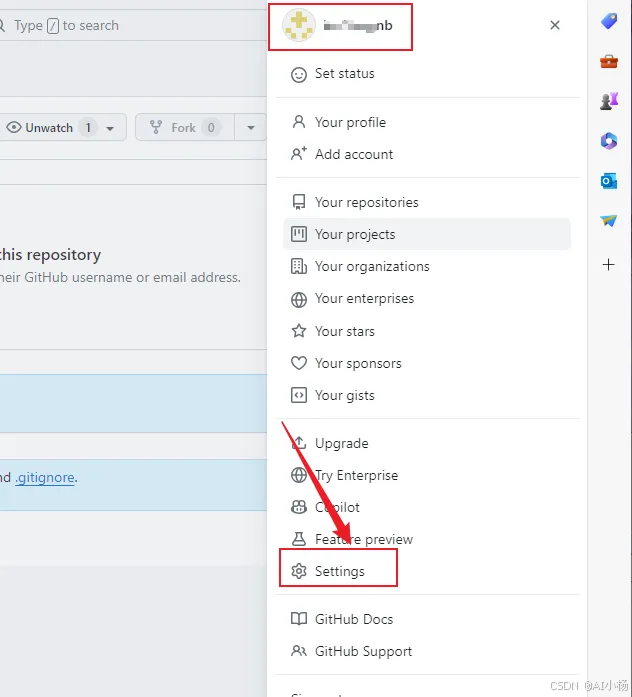Click the beaker icon for Feature preview
The height and width of the screenshot is (697, 632).
[x=299, y=539]
